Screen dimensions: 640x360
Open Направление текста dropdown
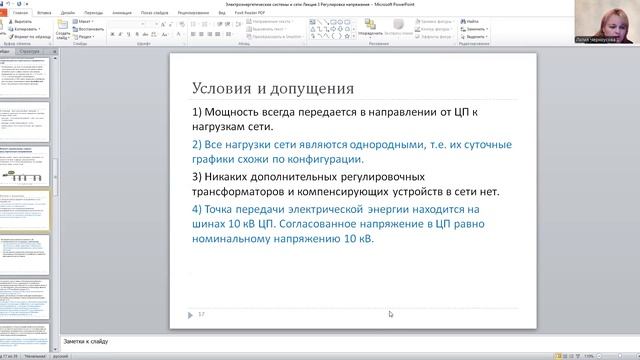click(x=270, y=21)
